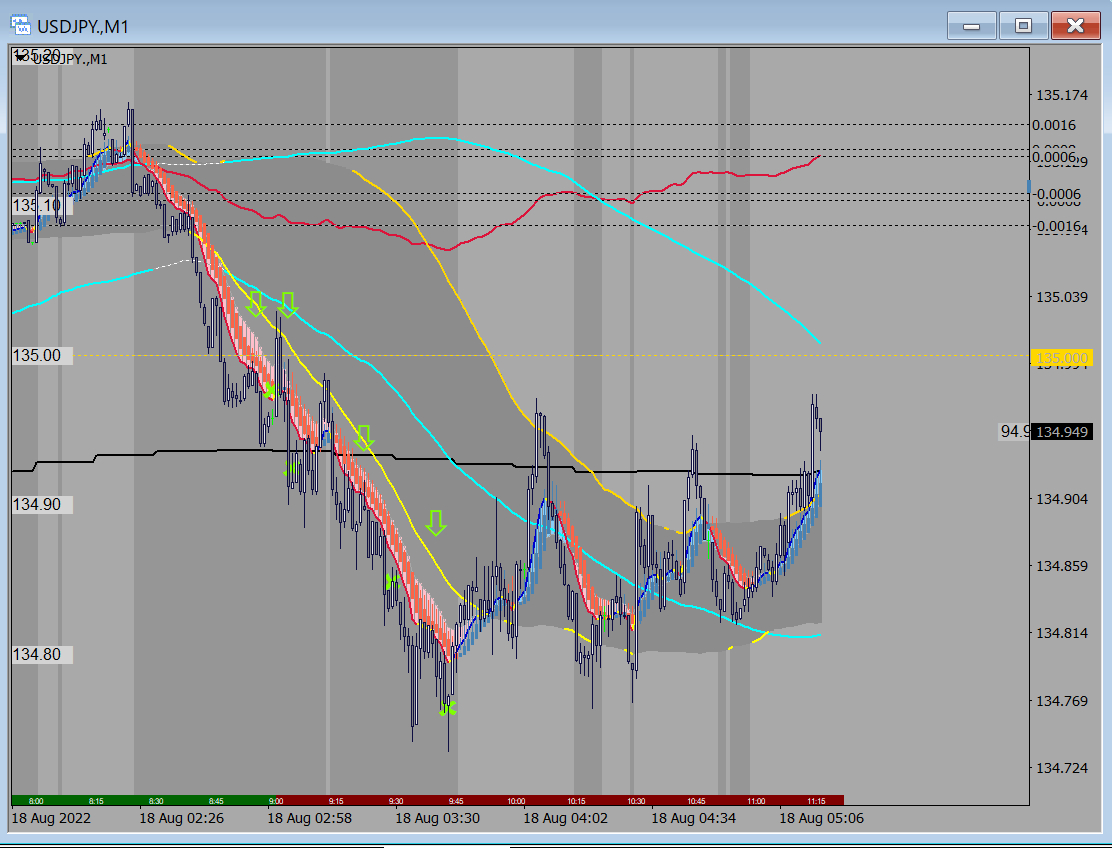
Task: Click the 8:00 green session bar segment
Action: (36, 800)
